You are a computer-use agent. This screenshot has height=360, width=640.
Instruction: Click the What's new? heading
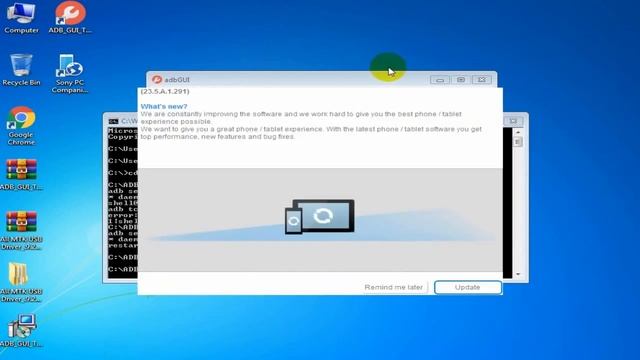(164, 107)
